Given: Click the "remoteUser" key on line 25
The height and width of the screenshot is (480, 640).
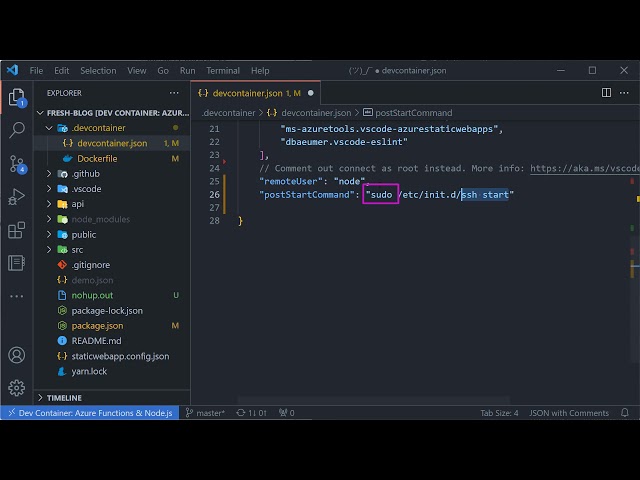Looking at the screenshot, I should pos(291,181).
